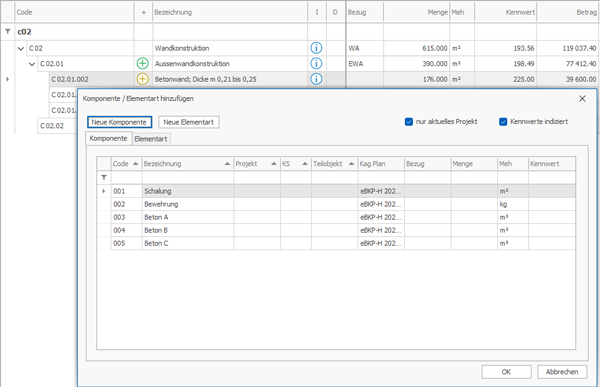The image size is (600, 387).
Task: Click Bezeichnung filter field in dialog grid
Action: pyautogui.click(x=188, y=178)
